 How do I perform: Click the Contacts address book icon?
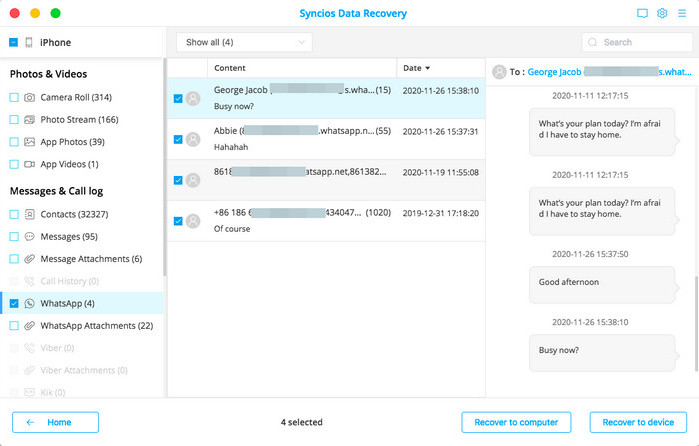click(x=29, y=214)
